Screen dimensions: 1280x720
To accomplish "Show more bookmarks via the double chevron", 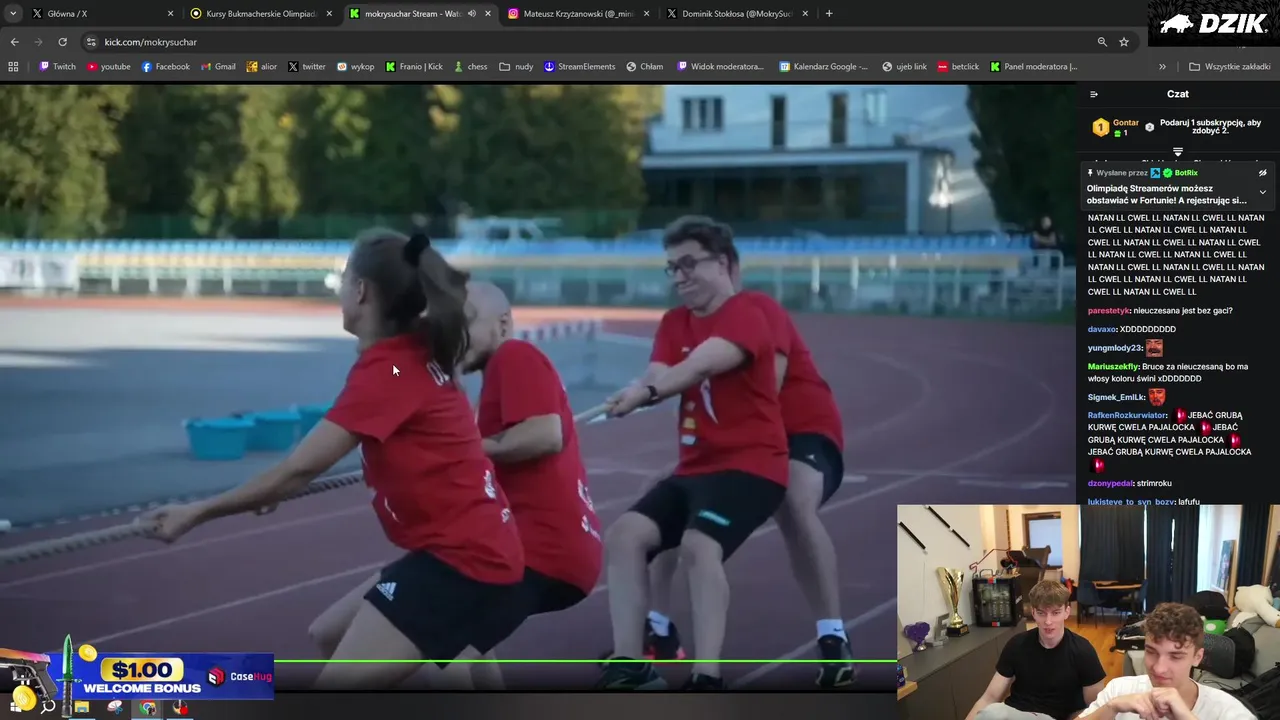I will [1162, 67].
